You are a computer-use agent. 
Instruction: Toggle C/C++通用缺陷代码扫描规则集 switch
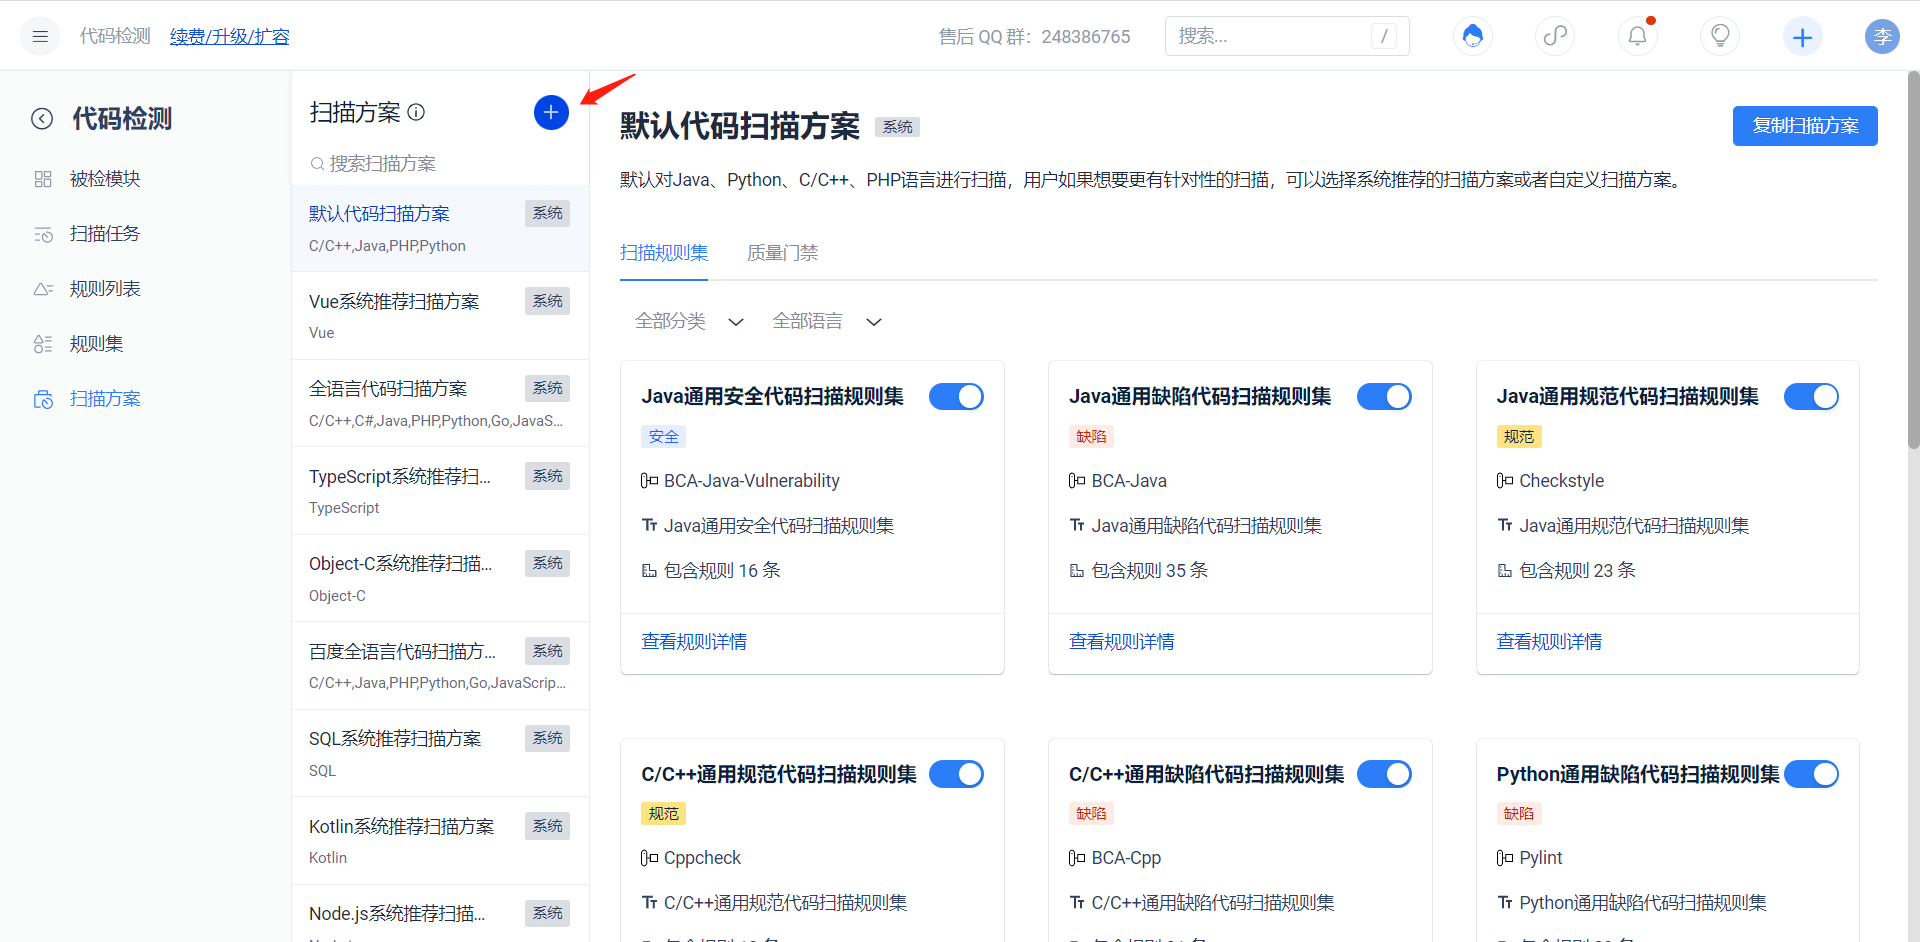pyautogui.click(x=1384, y=774)
